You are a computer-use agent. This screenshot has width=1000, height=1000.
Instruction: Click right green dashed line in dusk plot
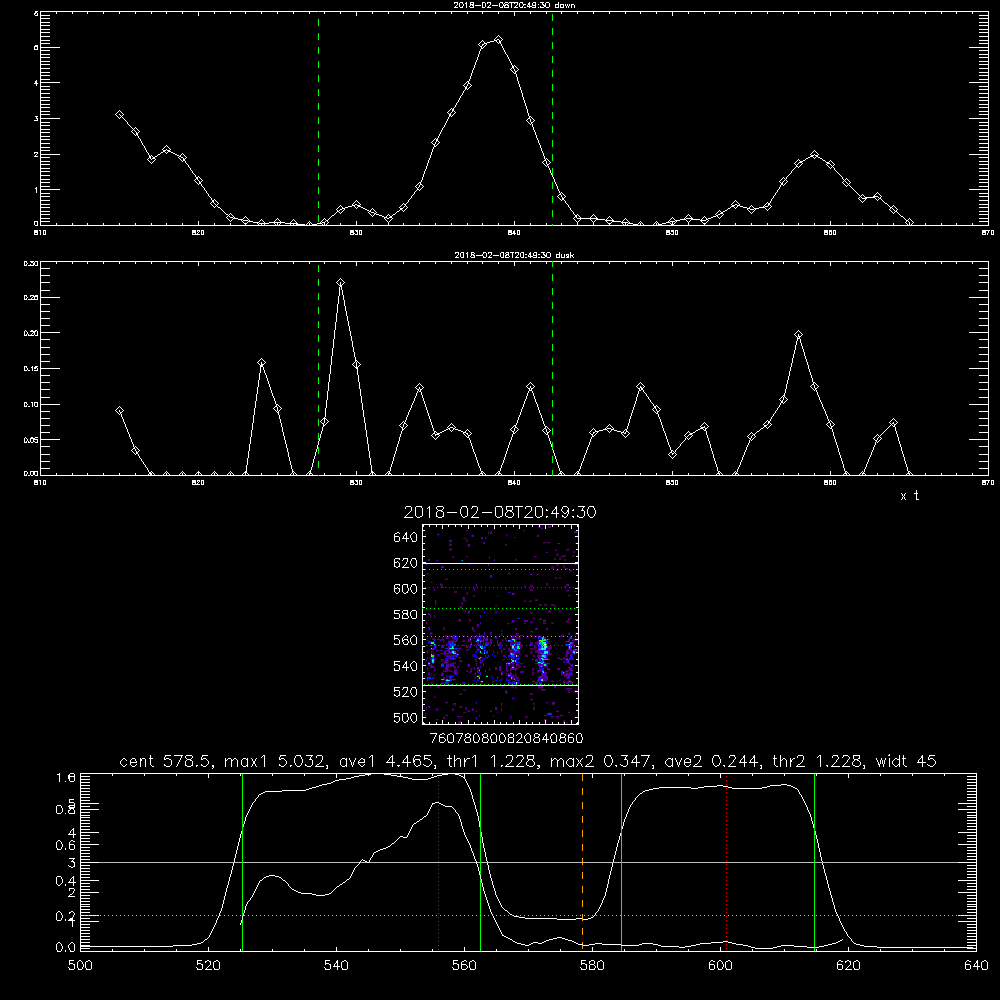552,369
